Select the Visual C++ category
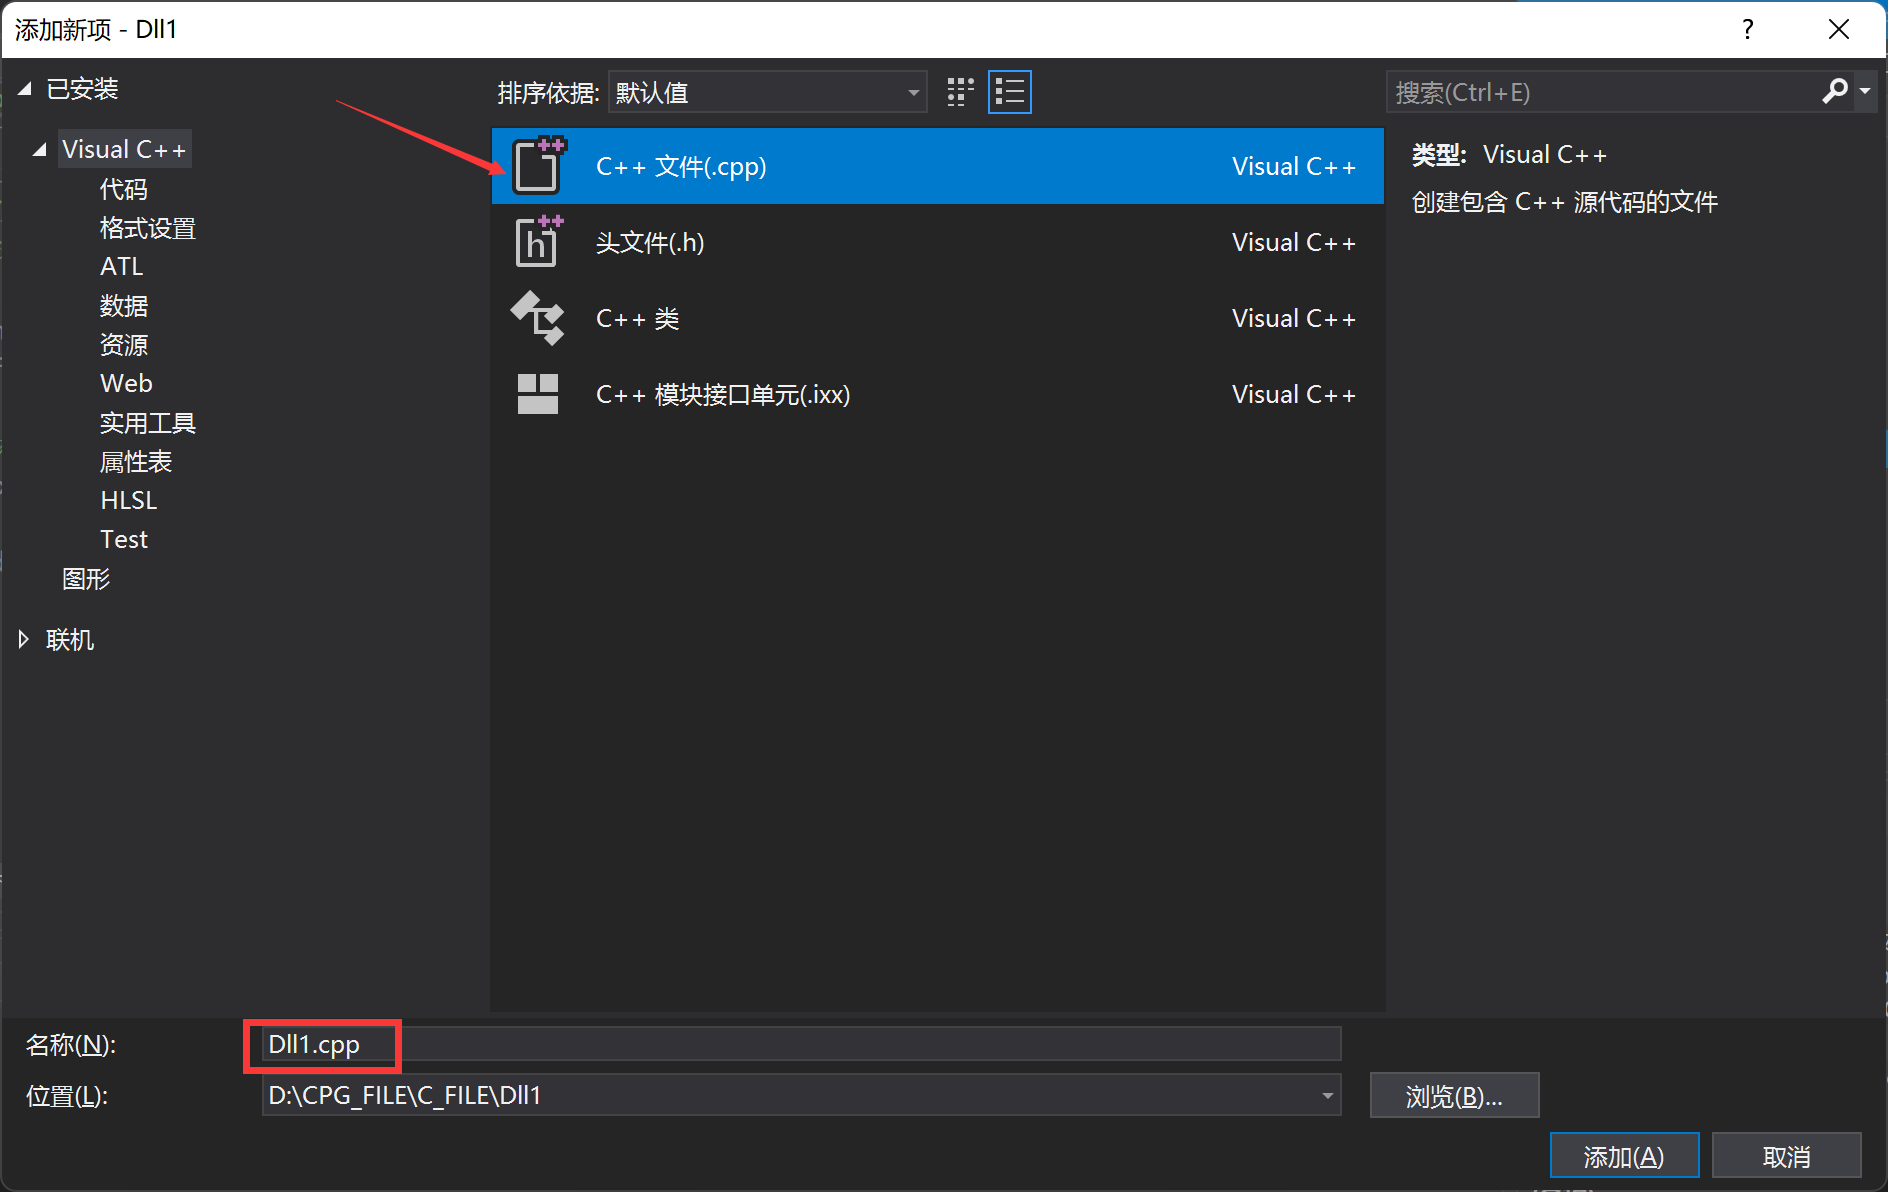Image resolution: width=1888 pixels, height=1192 pixels. pyautogui.click(x=124, y=150)
